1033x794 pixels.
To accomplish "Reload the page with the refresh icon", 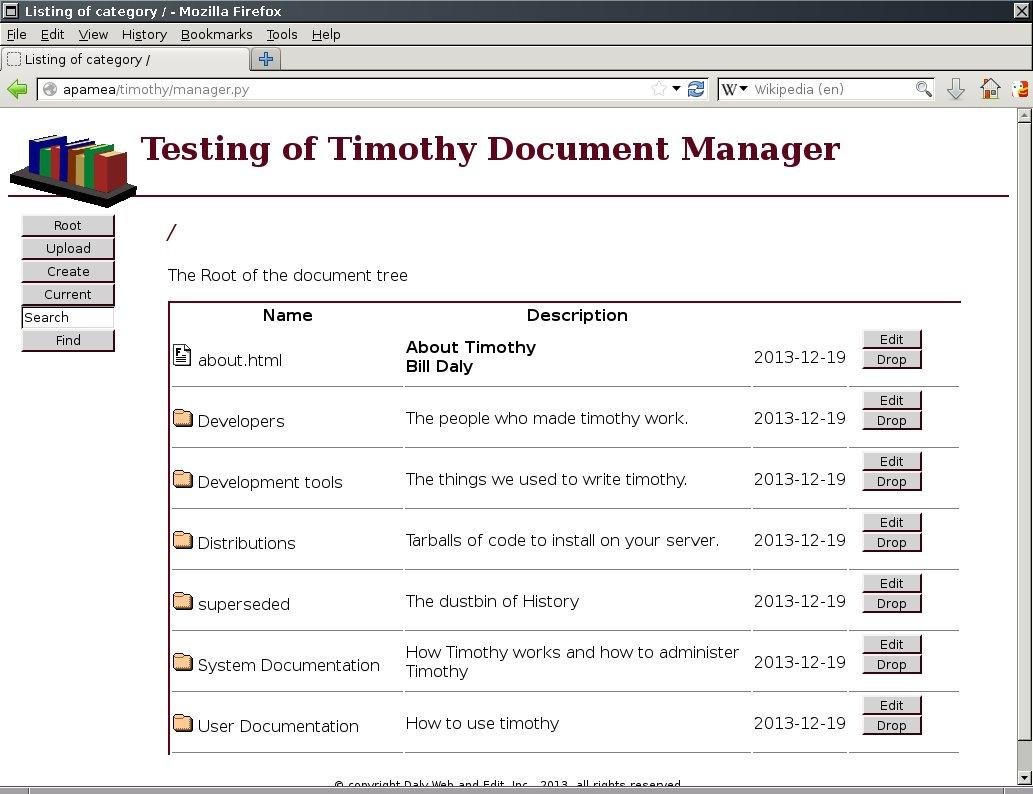I will 696,89.
